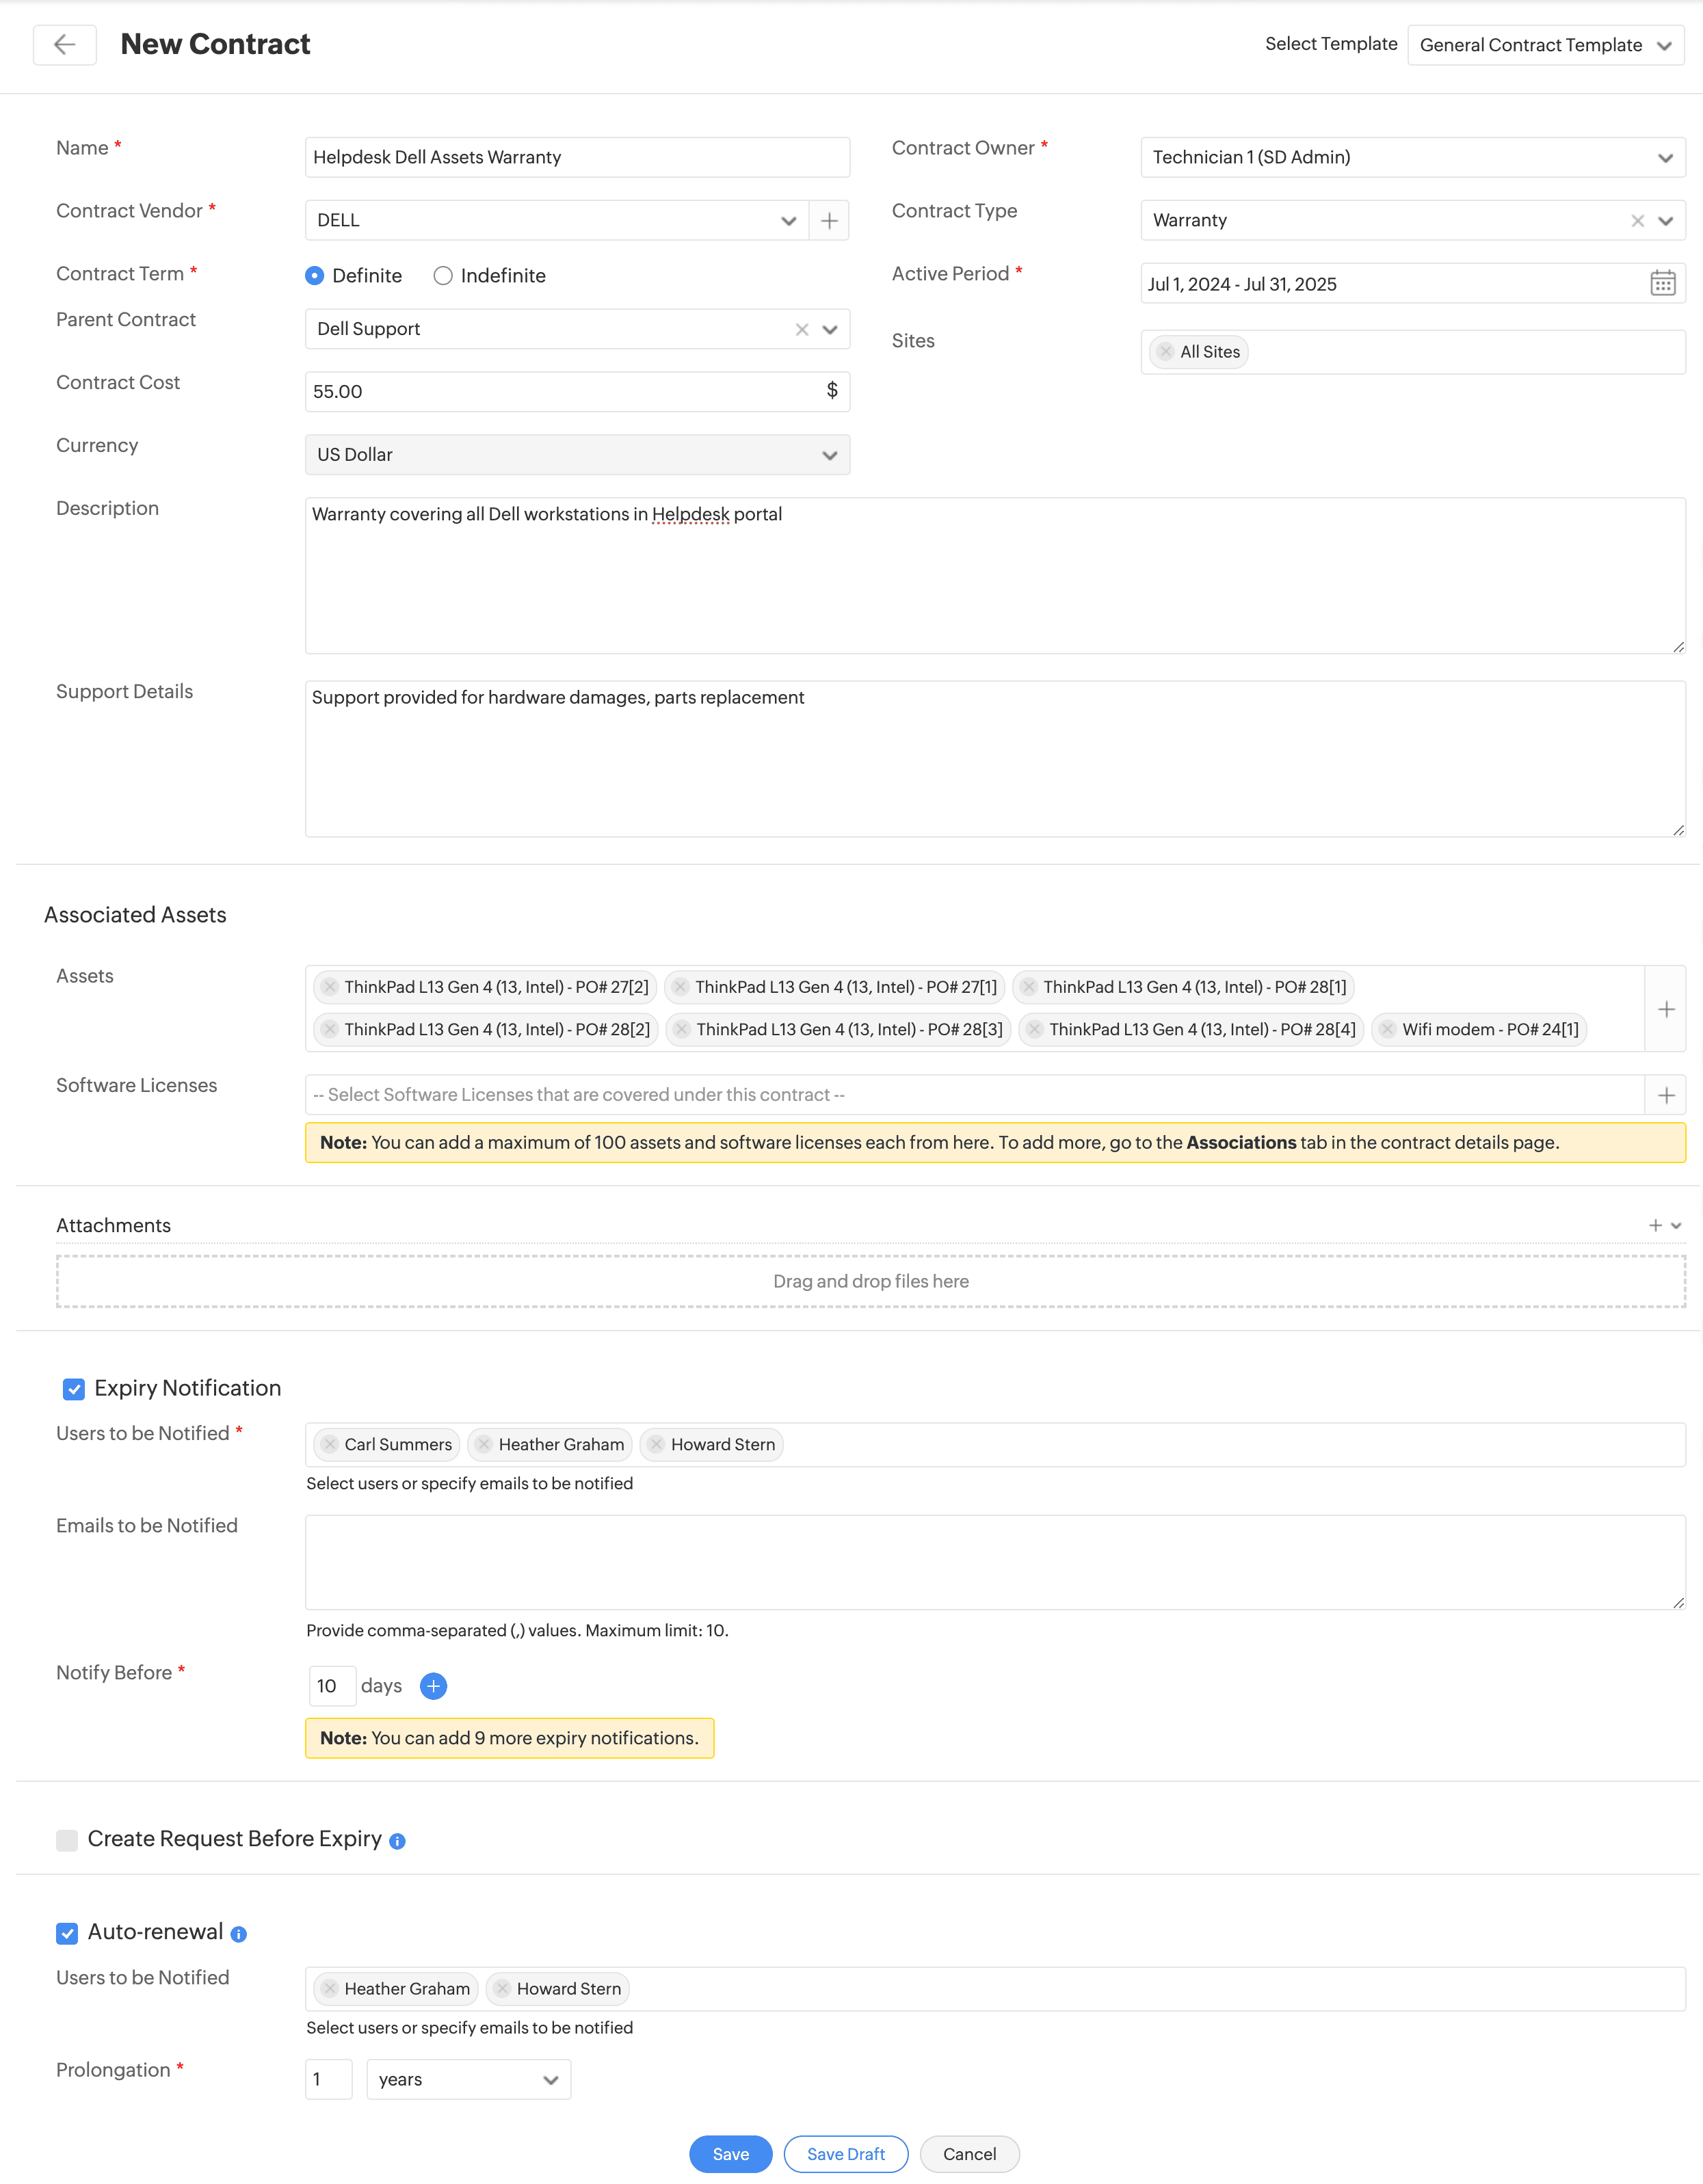
Task: Clear the Warranty contract type selection
Action: [x=1637, y=220]
